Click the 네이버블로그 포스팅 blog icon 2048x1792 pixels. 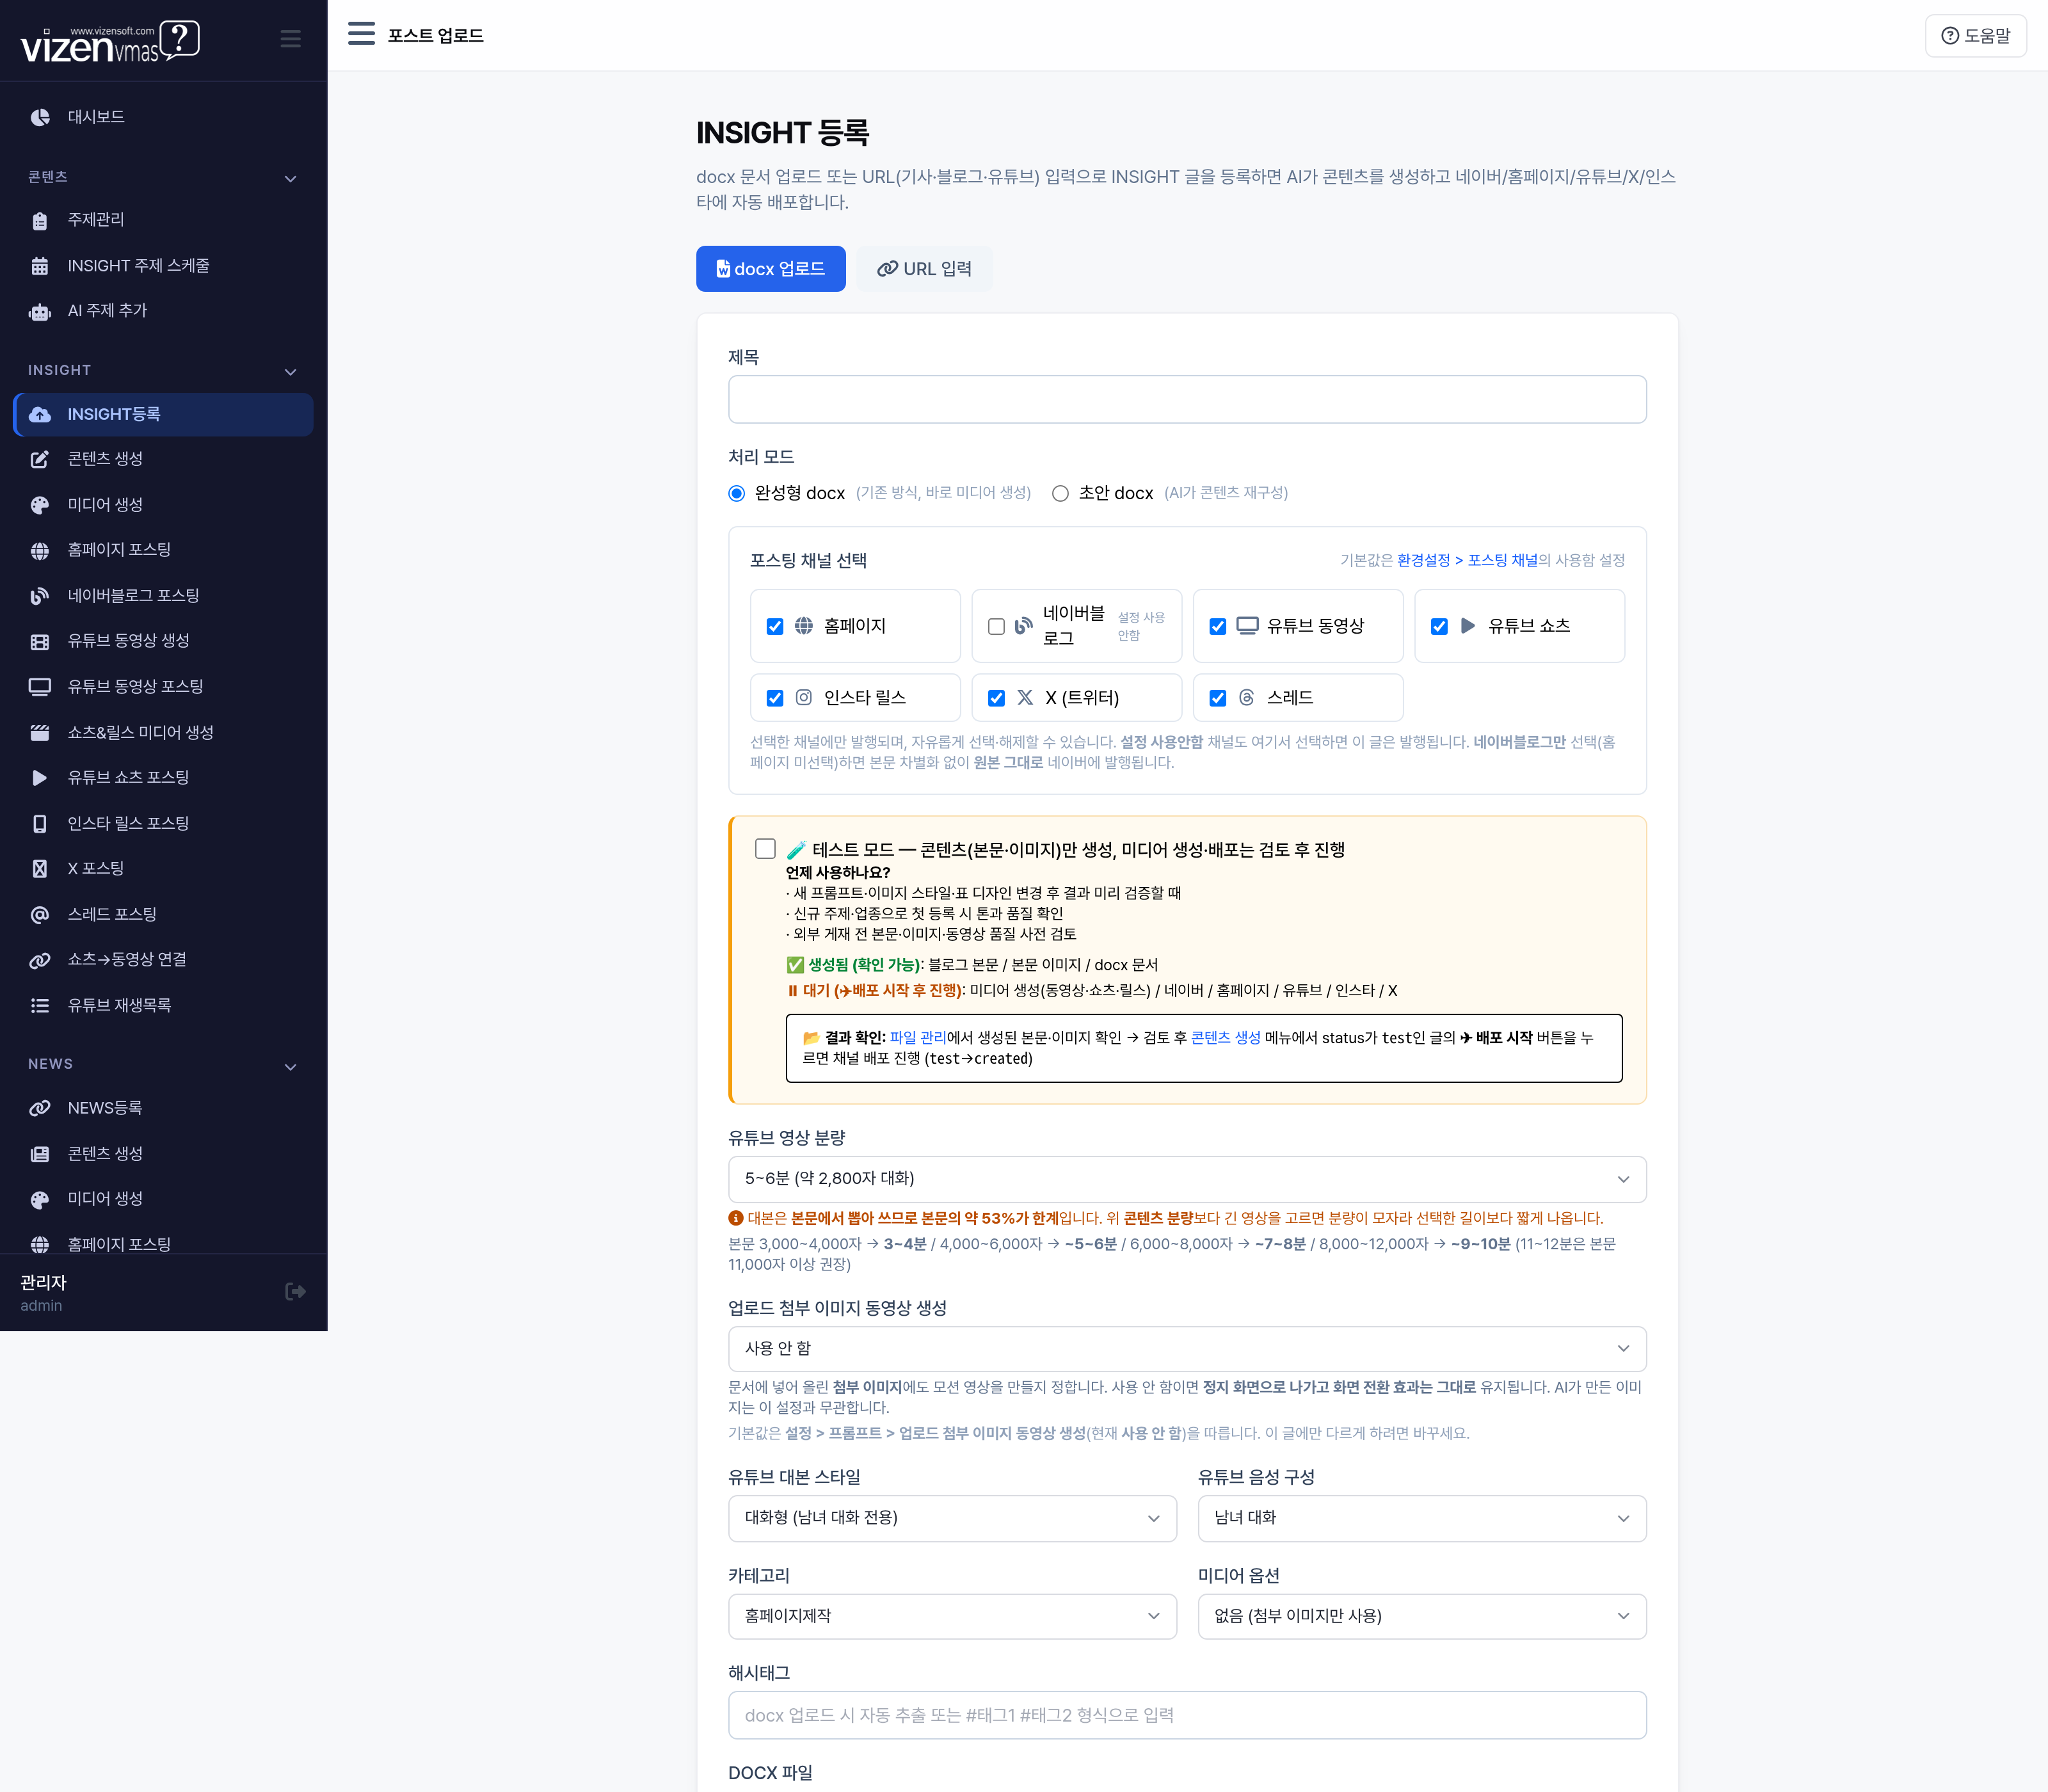(x=40, y=596)
